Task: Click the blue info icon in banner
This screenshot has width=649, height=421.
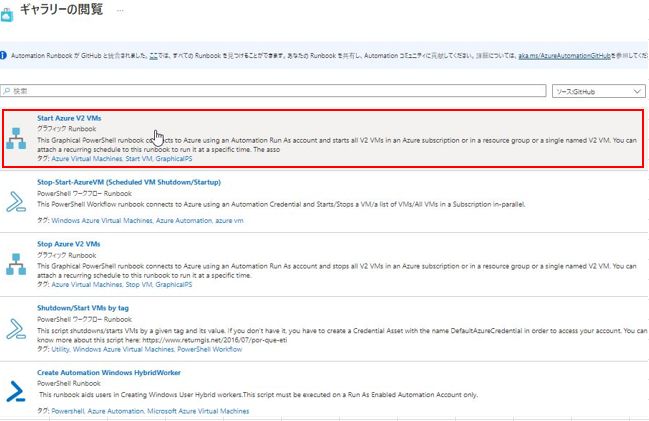Action: coord(3,55)
